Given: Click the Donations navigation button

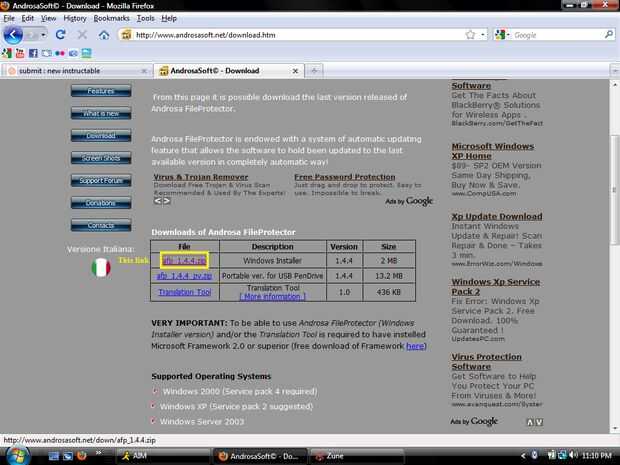Looking at the screenshot, I should point(101,203).
